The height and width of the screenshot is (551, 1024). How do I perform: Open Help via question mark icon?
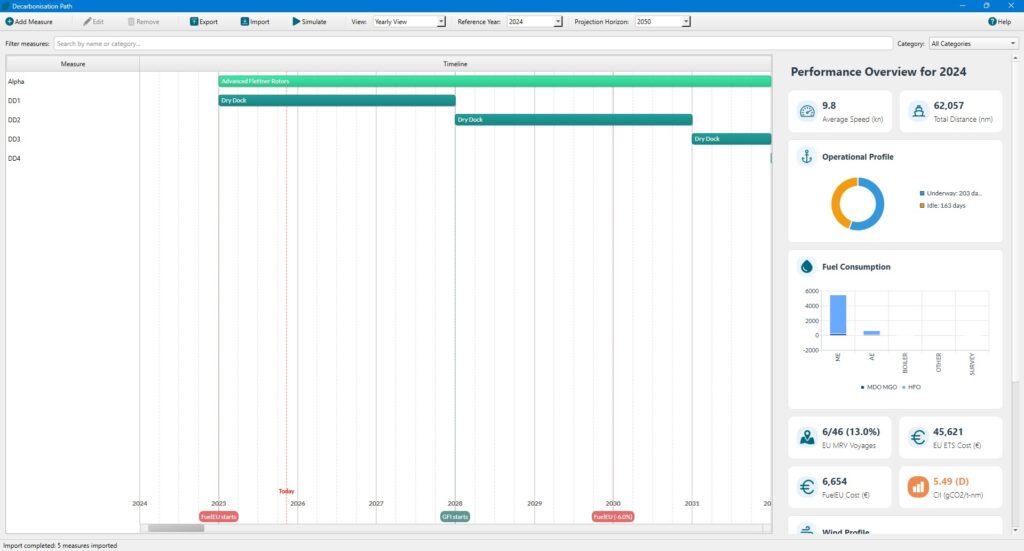991,21
